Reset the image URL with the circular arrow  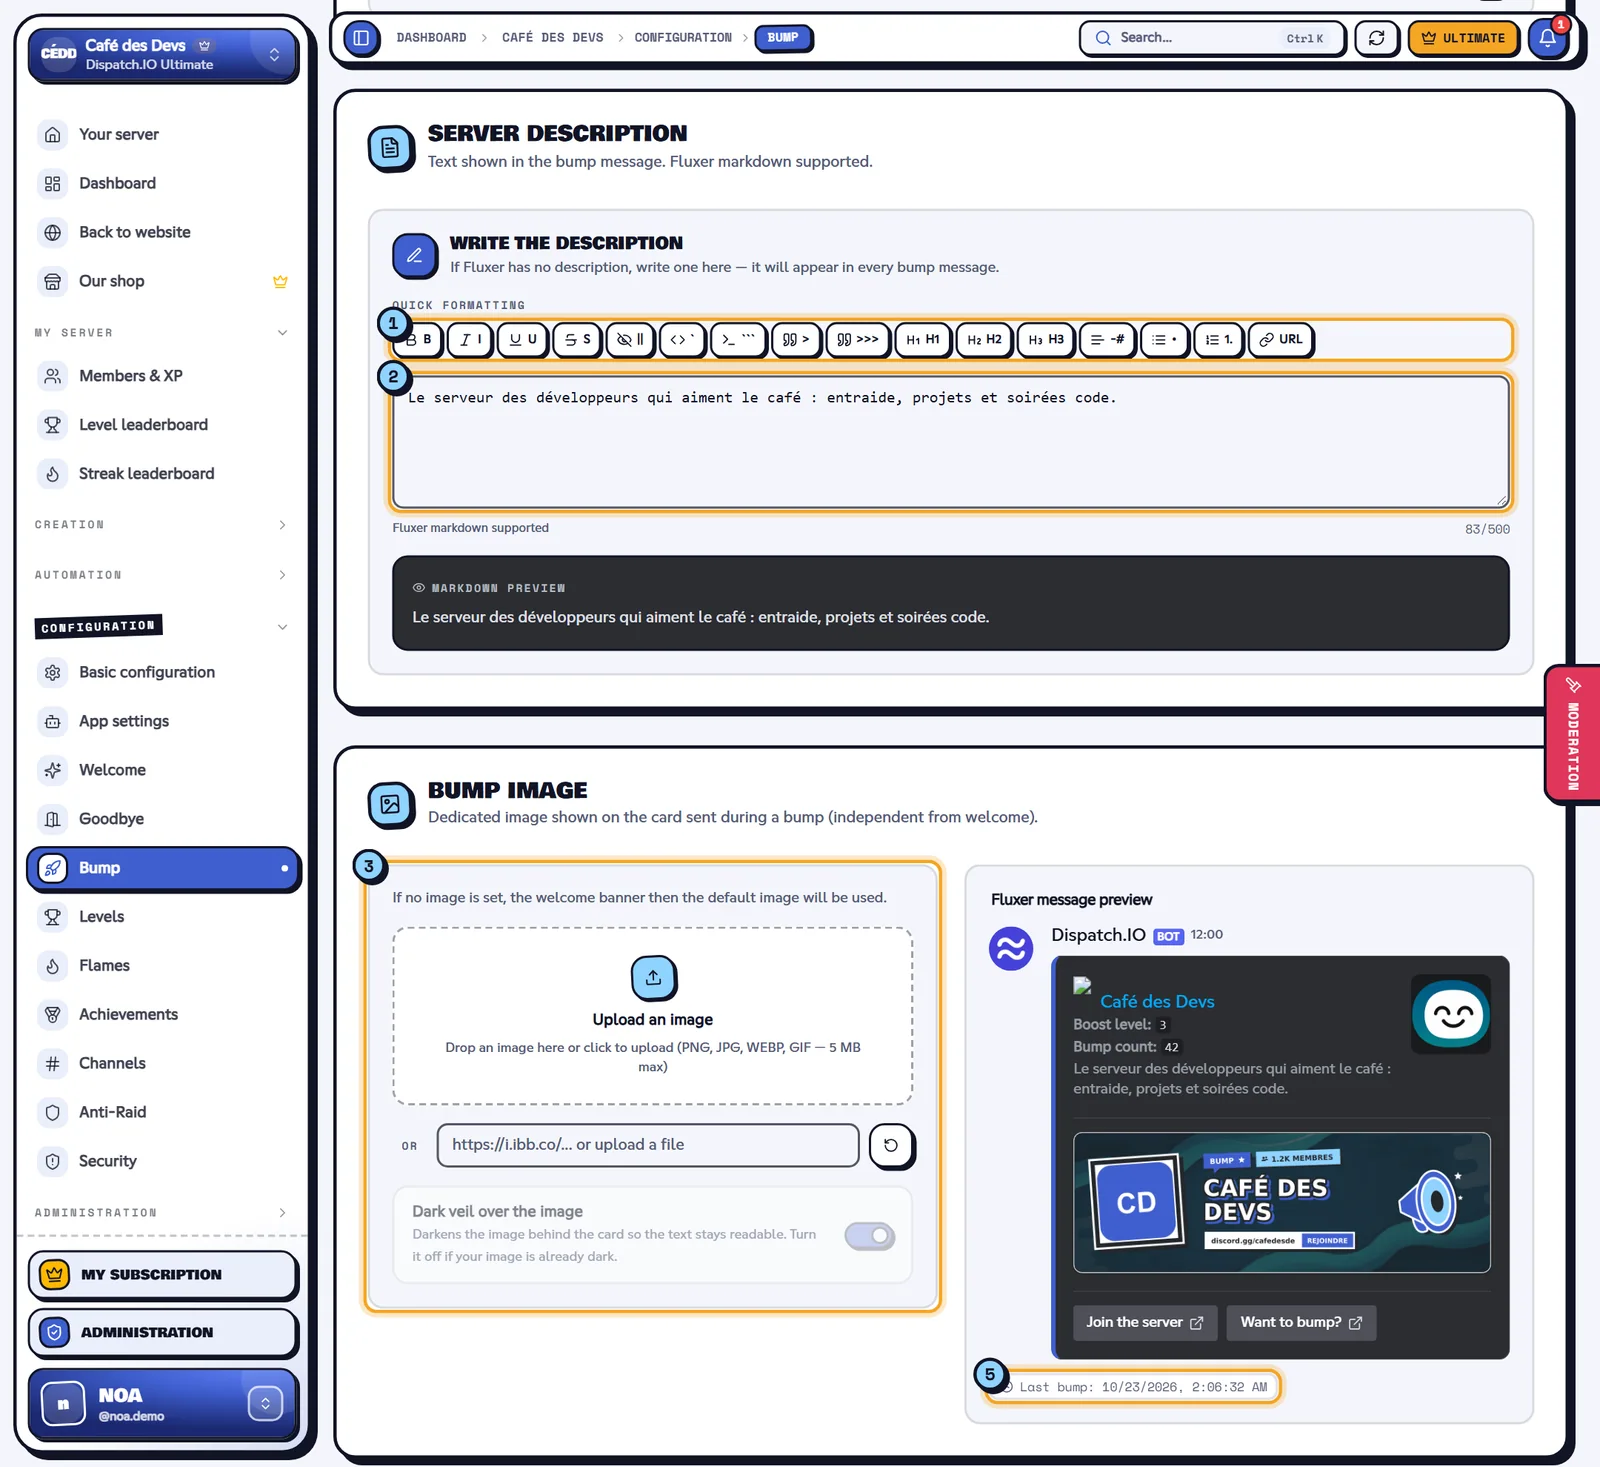tap(891, 1146)
